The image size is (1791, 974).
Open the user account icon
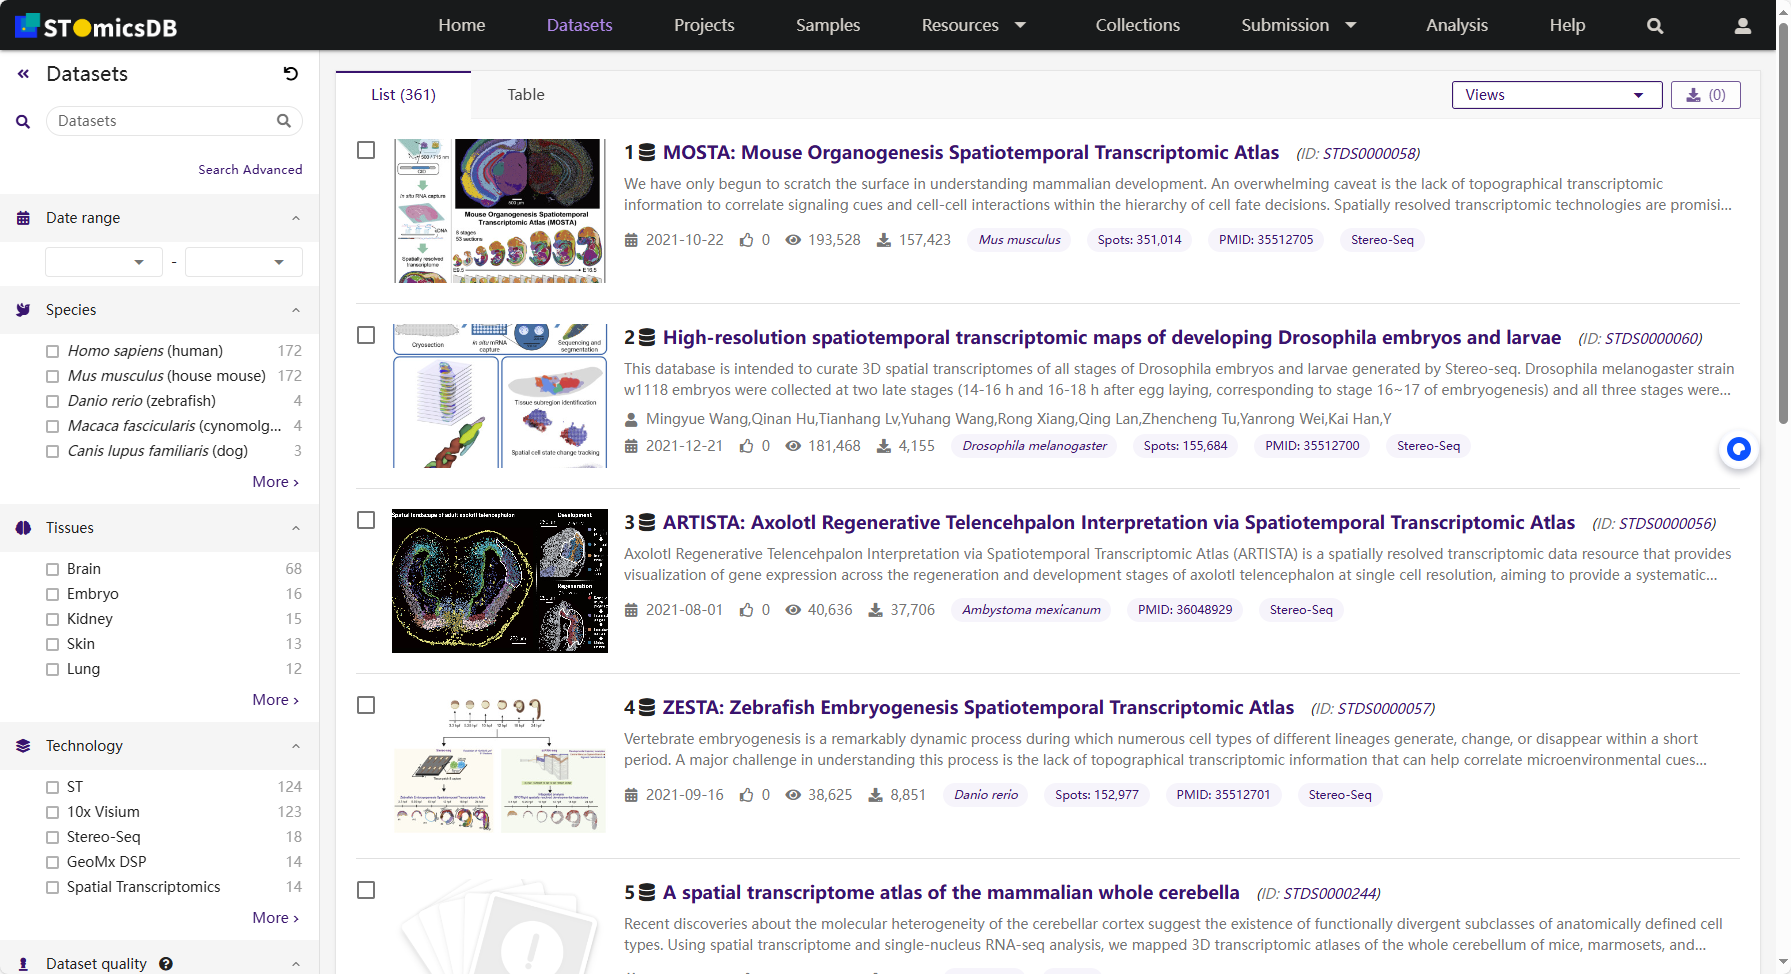(x=1743, y=26)
